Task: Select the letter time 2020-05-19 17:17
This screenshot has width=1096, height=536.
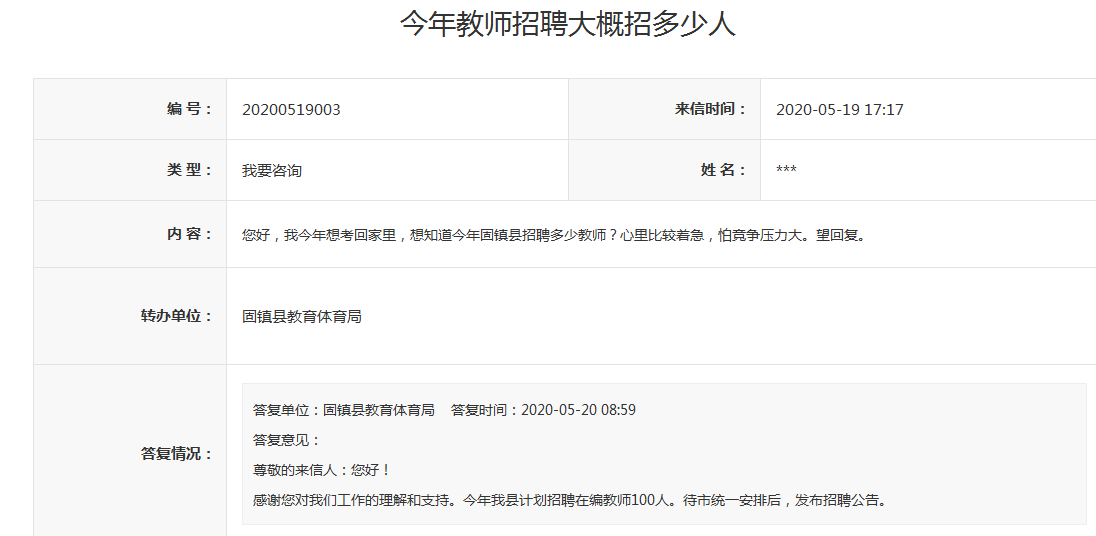Action: [x=839, y=110]
